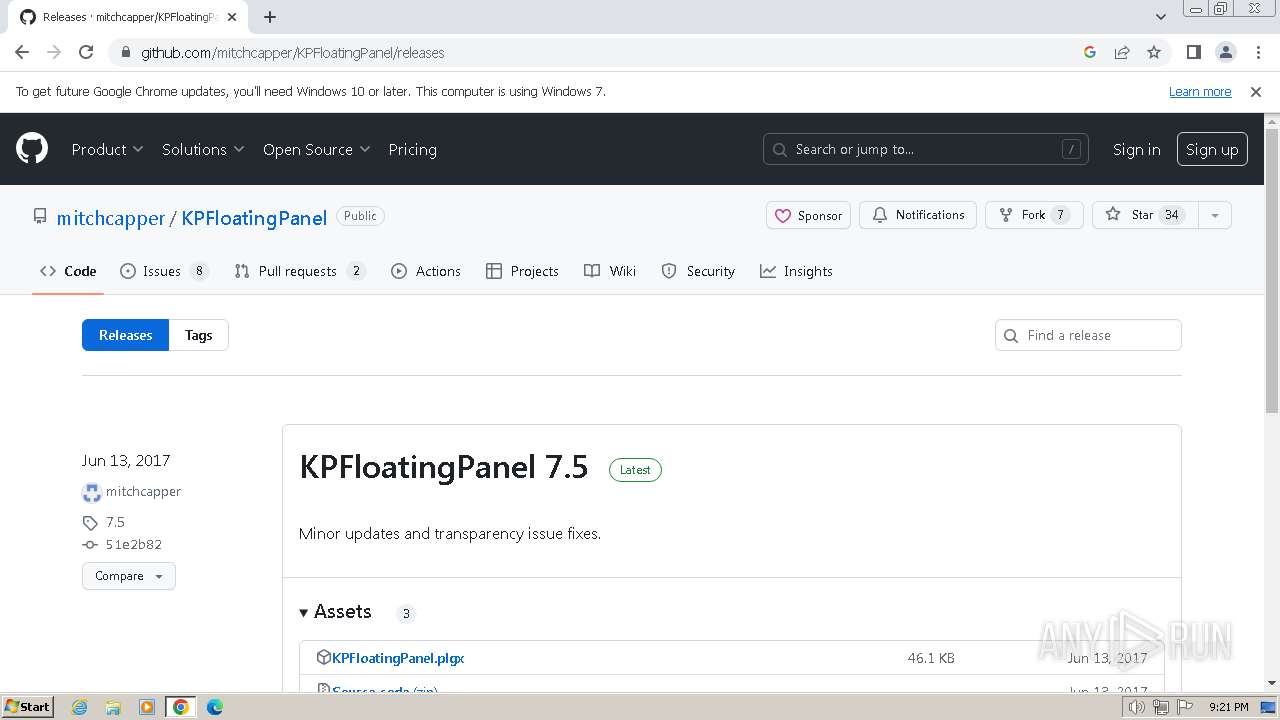This screenshot has width=1280, height=720.
Task: Share this page icon in address bar
Action: (x=1122, y=52)
